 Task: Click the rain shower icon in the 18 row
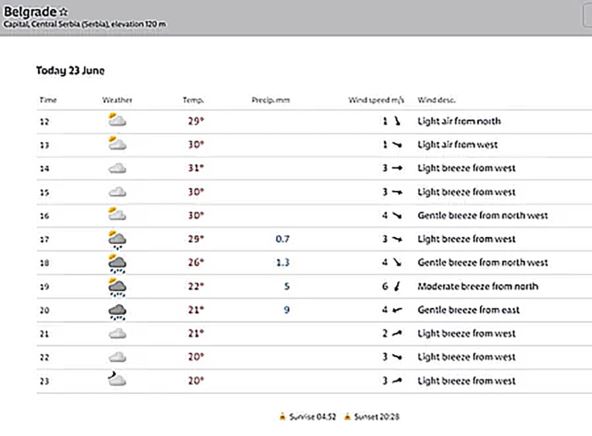(x=117, y=263)
